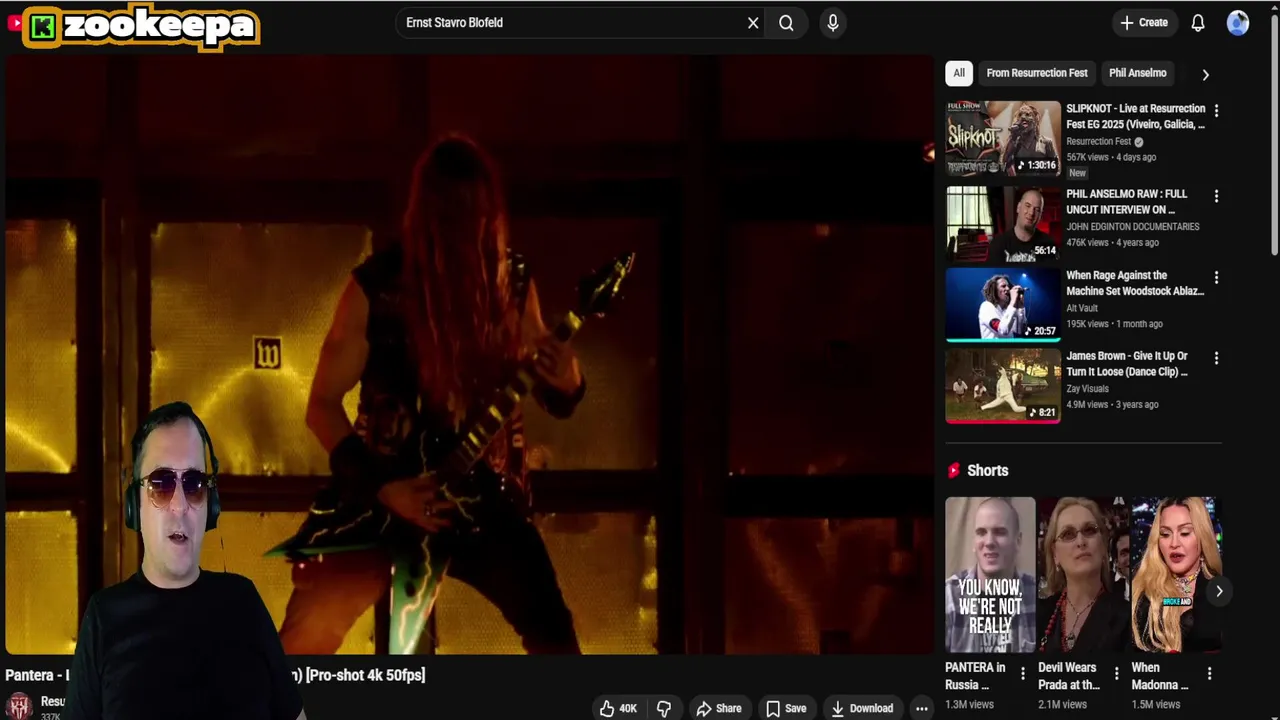The width and height of the screenshot is (1280, 720).
Task: Clear the search box with the X
Action: 753,23
